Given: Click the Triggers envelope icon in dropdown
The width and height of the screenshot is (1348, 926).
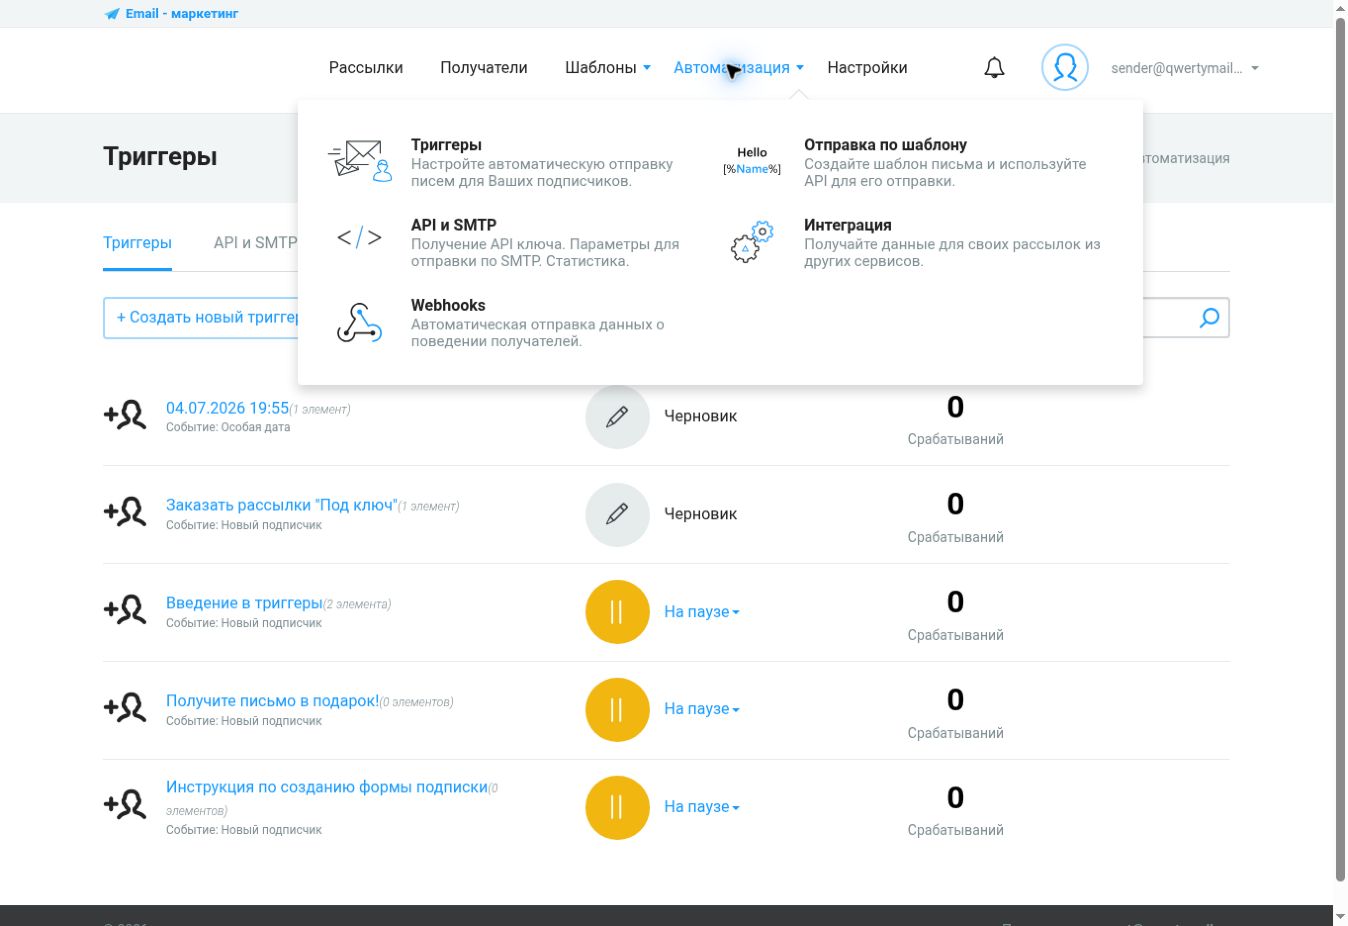Looking at the screenshot, I should 360,161.
